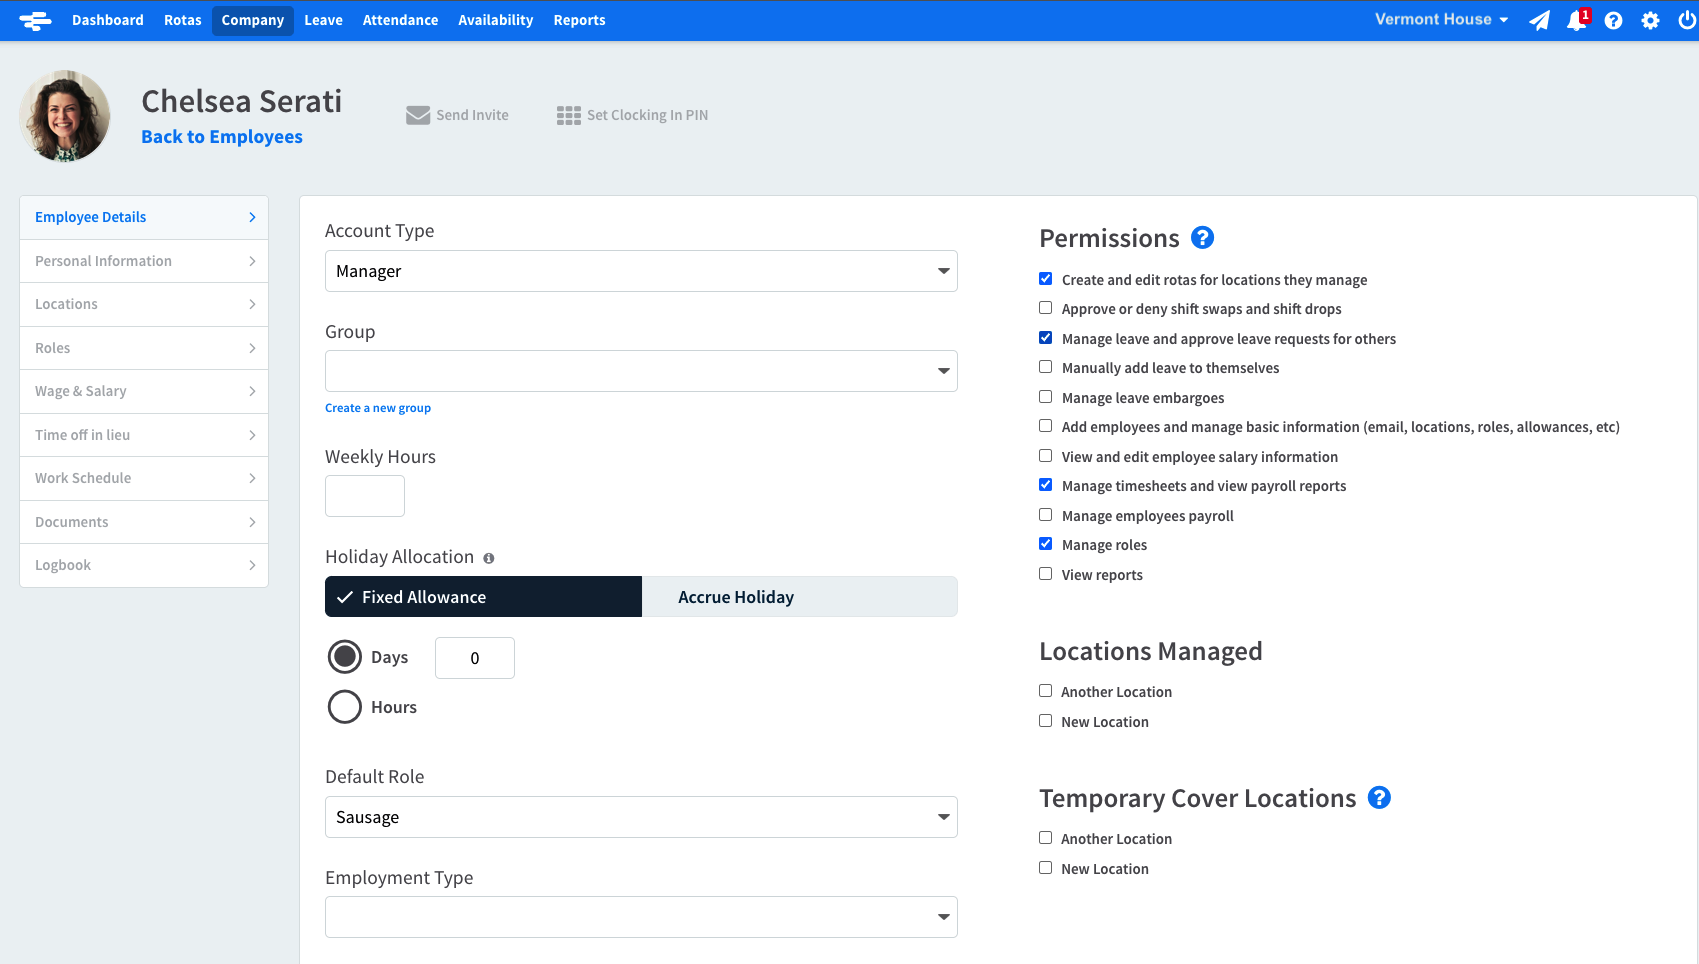
Task: Open the Reports menu
Action: [579, 20]
